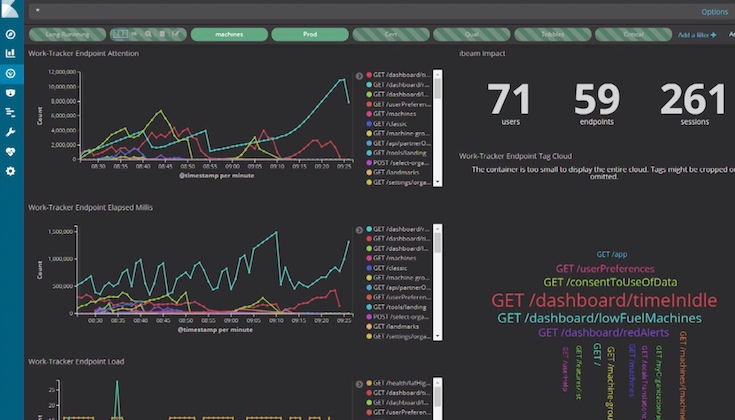This screenshot has width=735, height=420.
Task: Toggle the machines filter pill
Action: 229,34
